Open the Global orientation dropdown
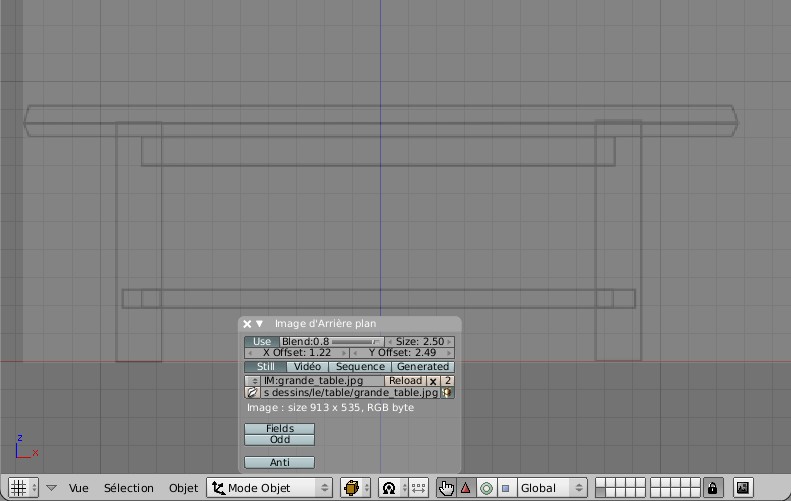 [551, 488]
